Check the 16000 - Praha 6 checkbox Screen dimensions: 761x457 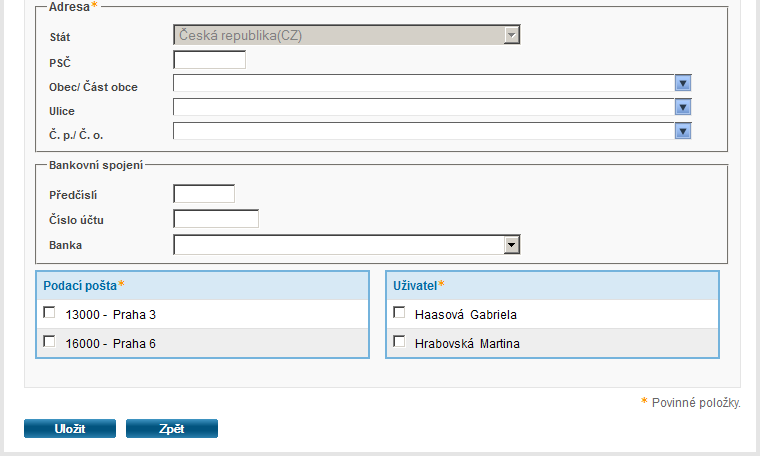(50, 342)
